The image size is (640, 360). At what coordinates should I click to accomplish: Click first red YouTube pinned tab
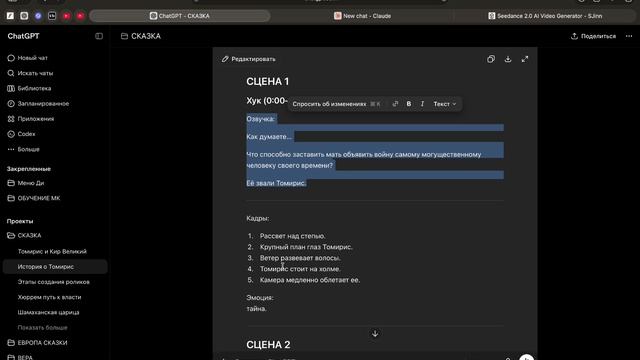[x=66, y=16]
